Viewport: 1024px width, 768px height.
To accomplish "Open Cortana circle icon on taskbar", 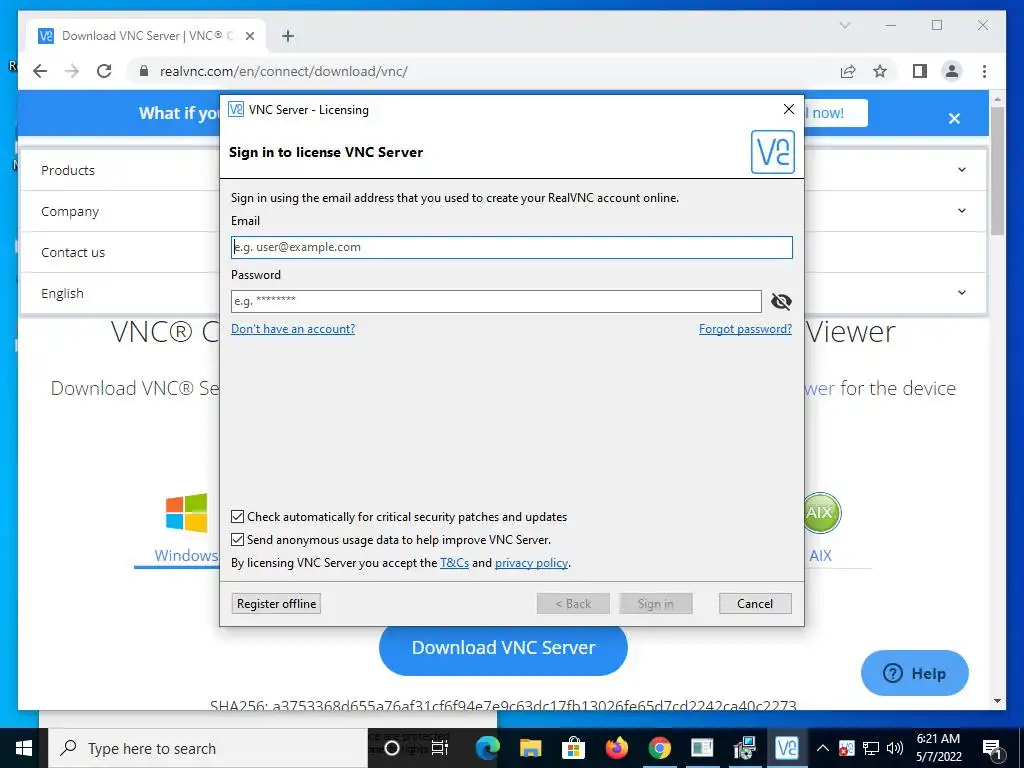I will coord(392,748).
